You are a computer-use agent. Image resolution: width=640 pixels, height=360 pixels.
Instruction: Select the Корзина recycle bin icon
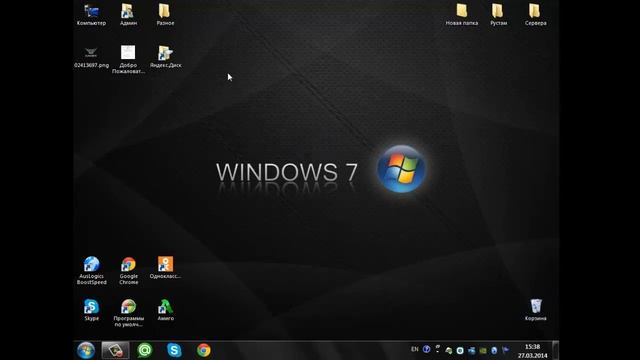point(536,310)
